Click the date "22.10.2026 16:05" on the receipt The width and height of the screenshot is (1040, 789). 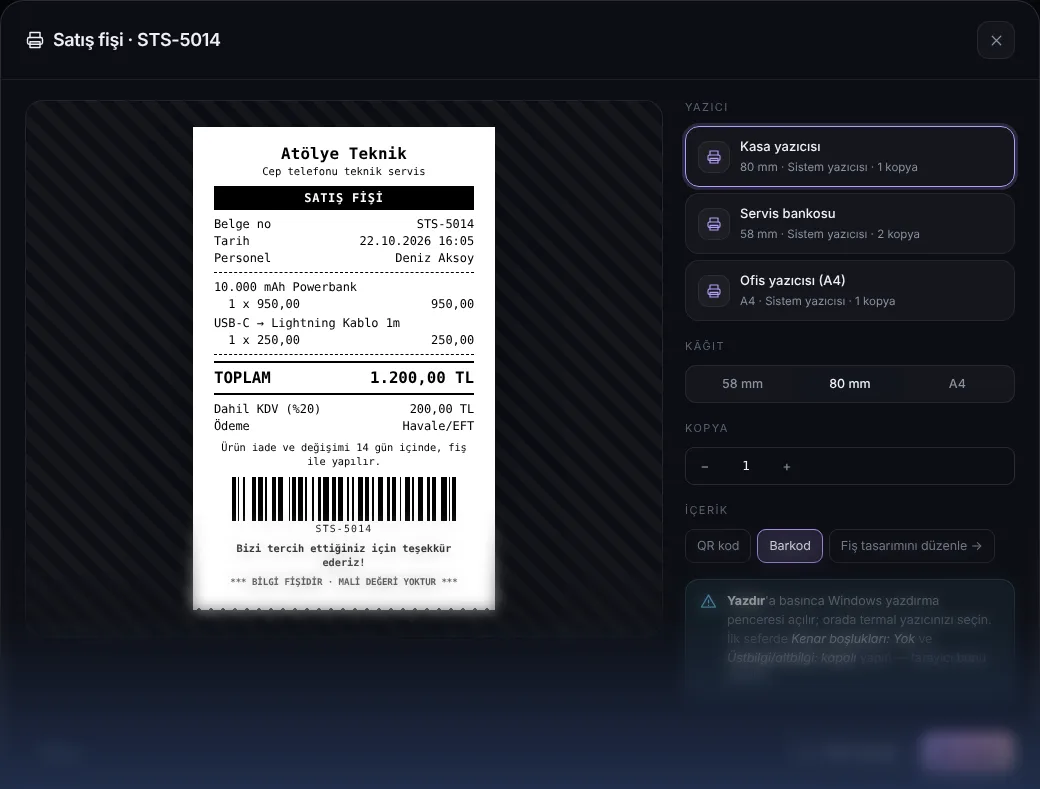[417, 241]
